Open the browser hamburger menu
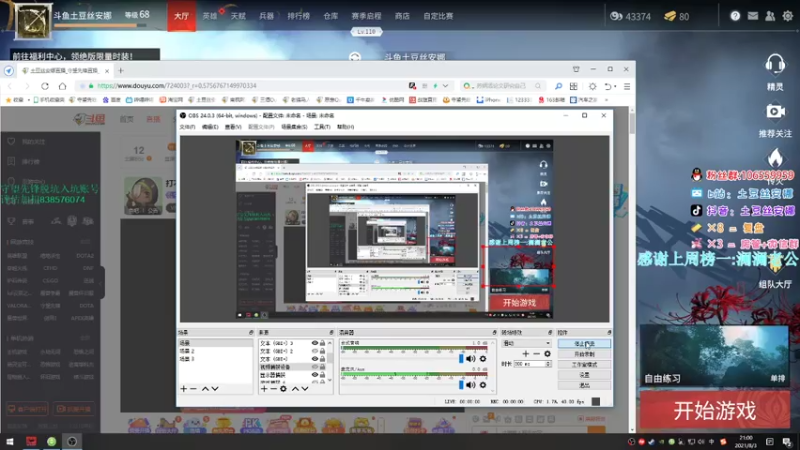The height and width of the screenshot is (450, 800). [x=627, y=86]
